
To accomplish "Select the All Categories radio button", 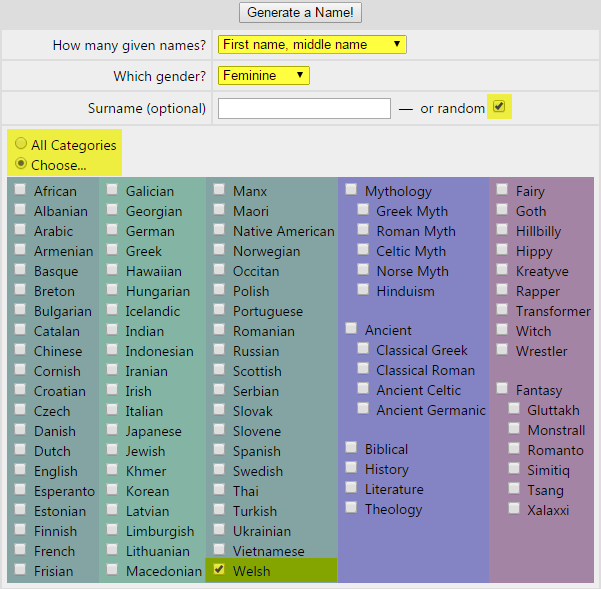I will tap(21, 145).
